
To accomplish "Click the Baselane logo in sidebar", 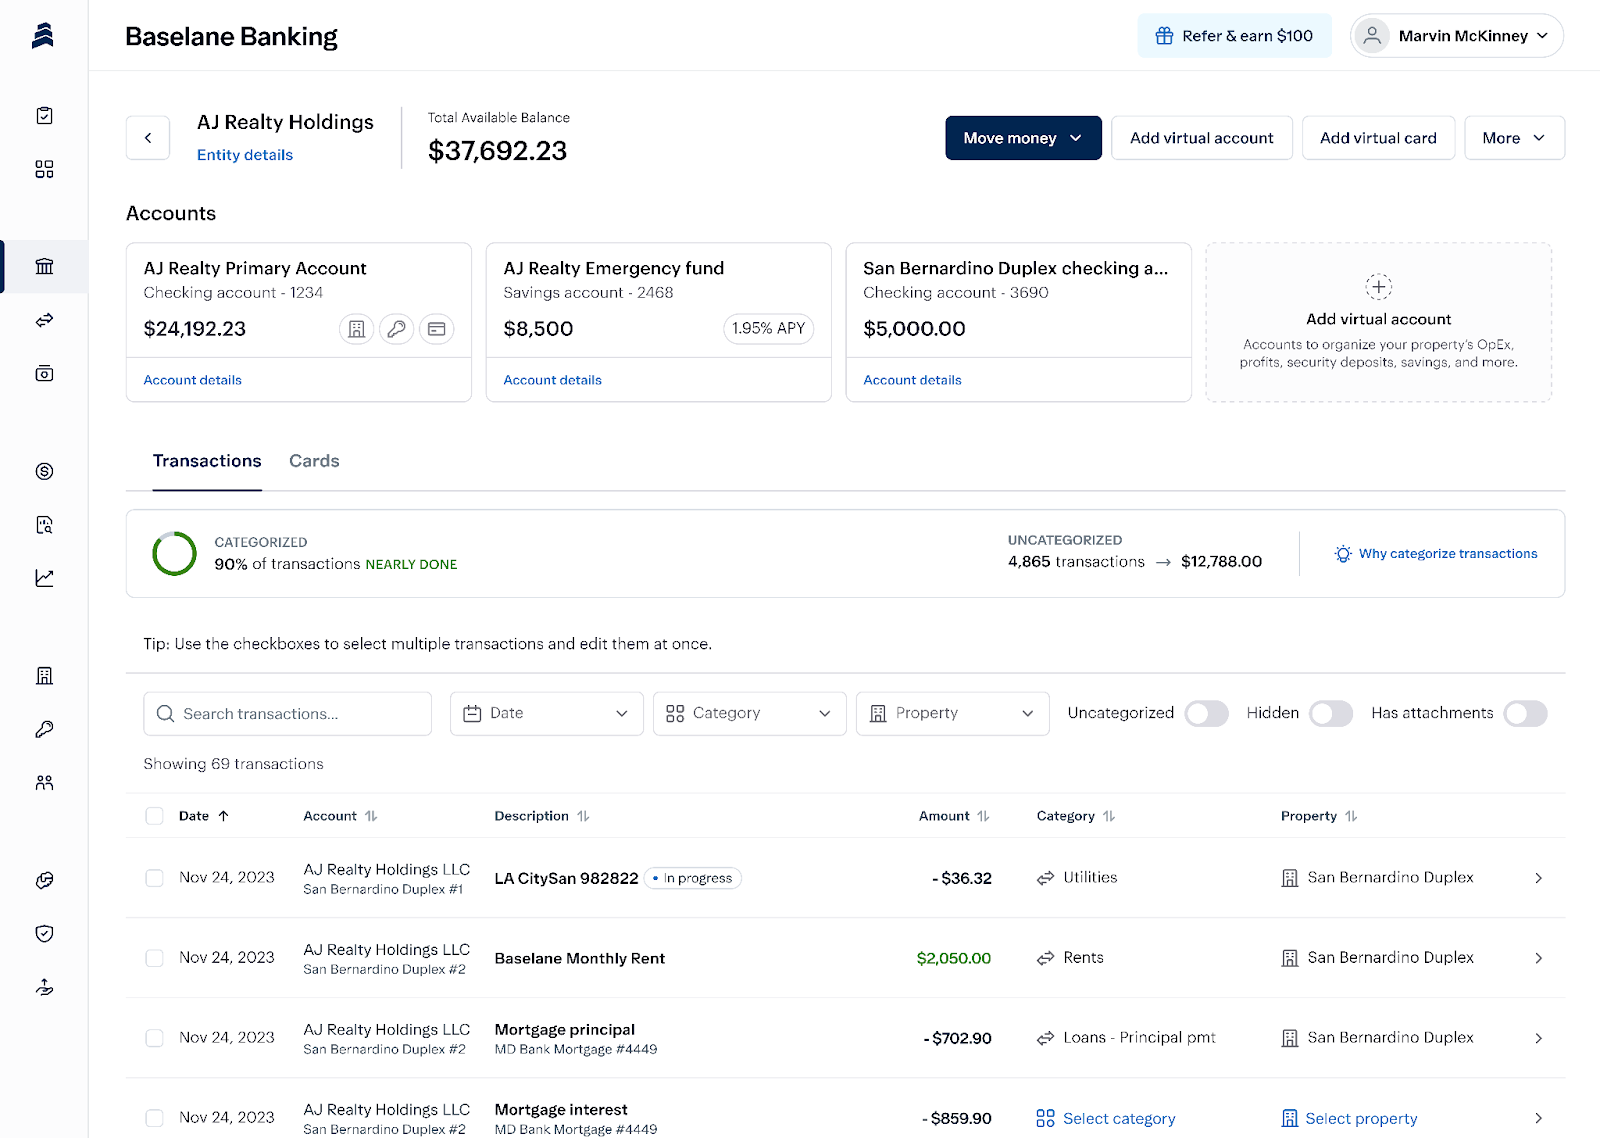I will coord(43,36).
